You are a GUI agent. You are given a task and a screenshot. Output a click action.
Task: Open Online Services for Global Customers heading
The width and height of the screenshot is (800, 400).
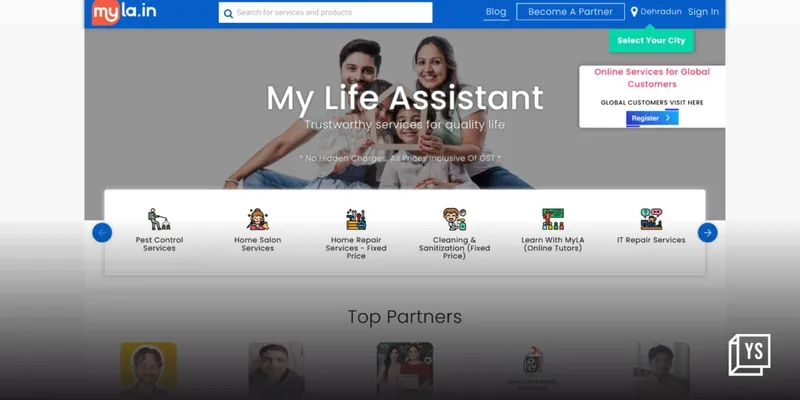pos(652,78)
